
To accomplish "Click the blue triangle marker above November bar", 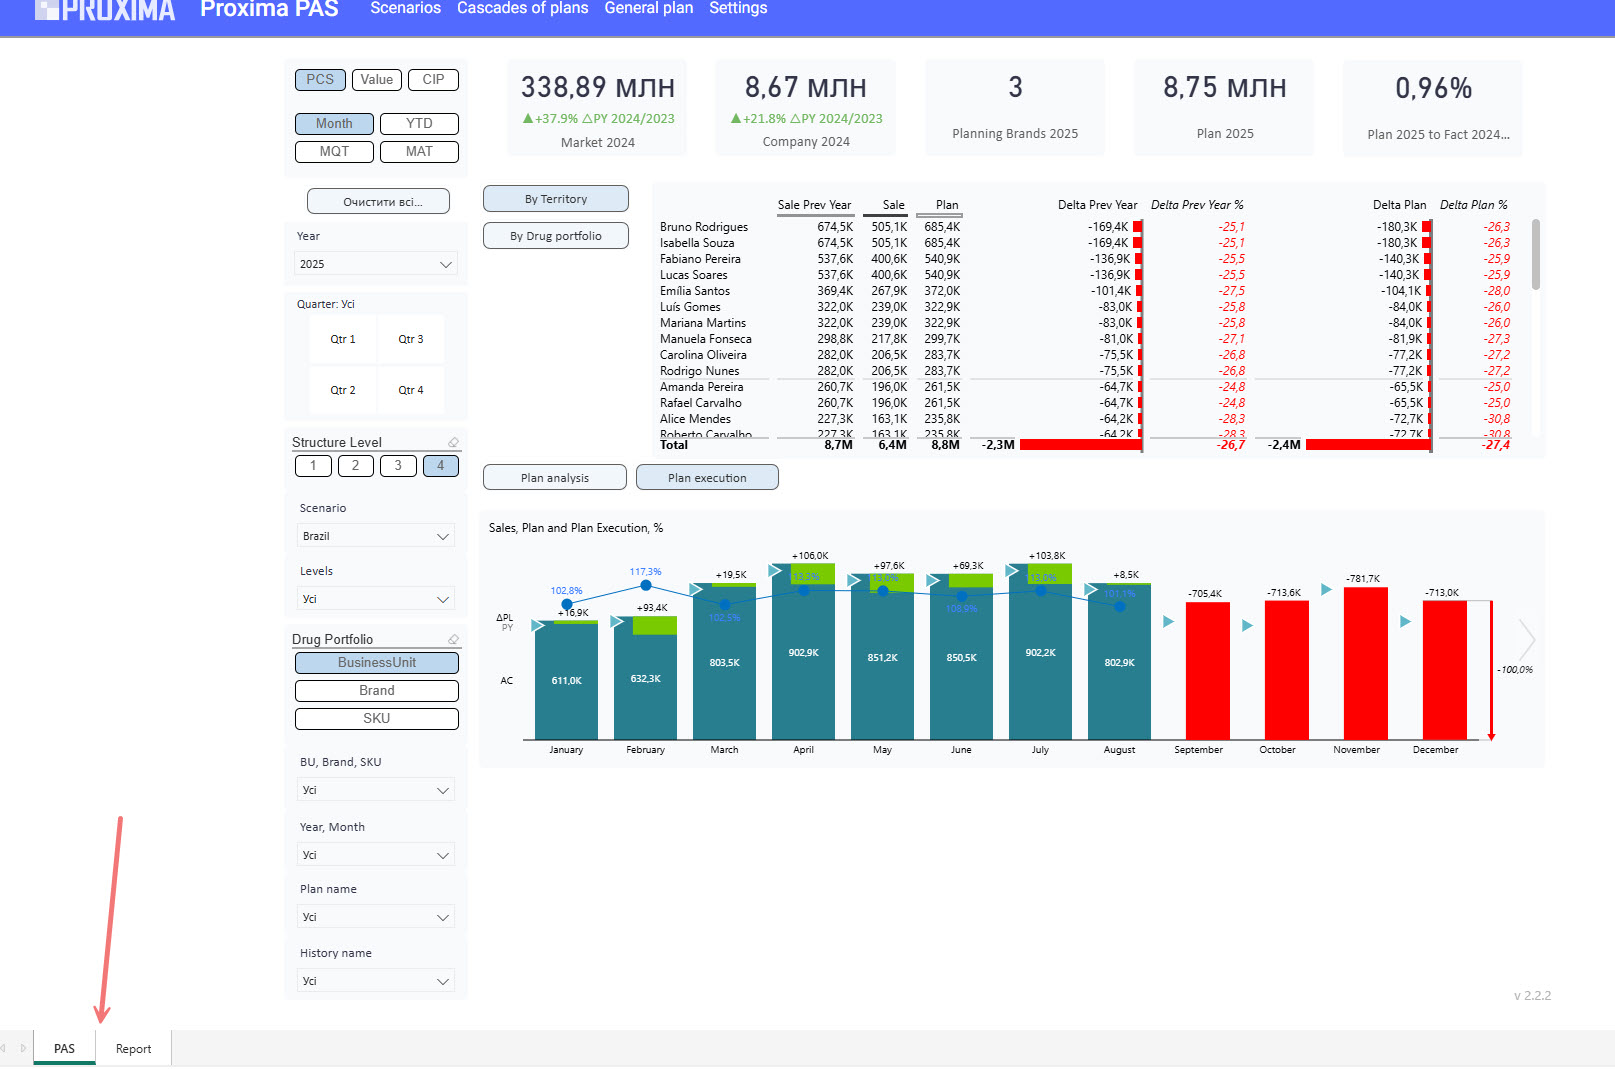I will pos(1326,590).
